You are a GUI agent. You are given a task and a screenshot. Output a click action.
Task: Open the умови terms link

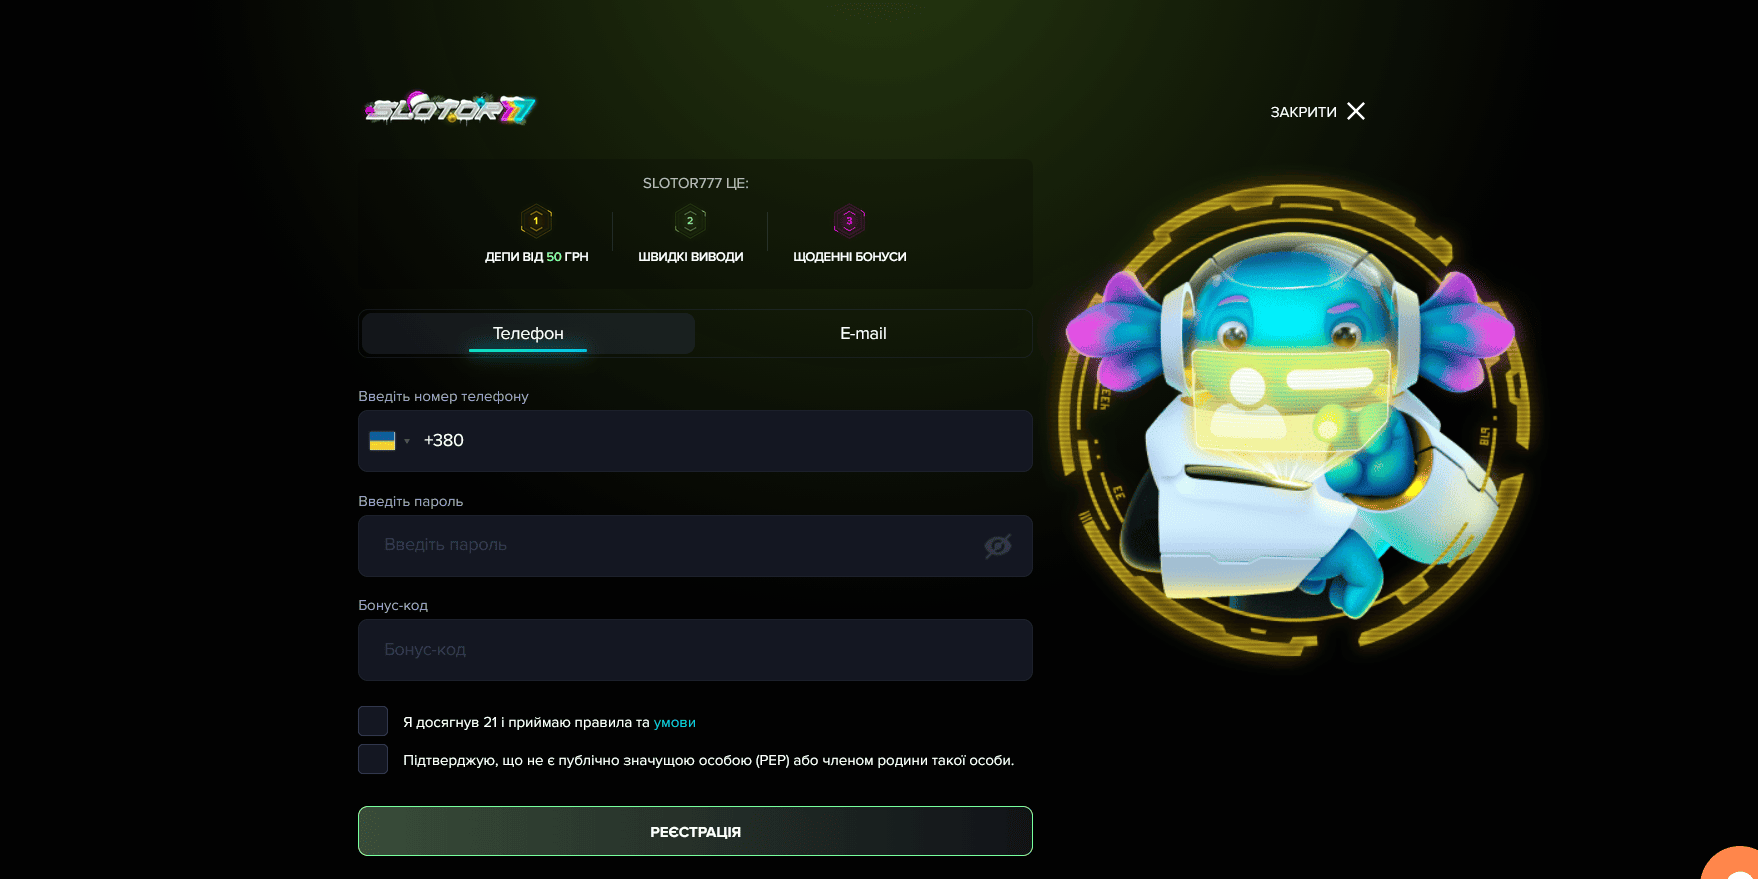click(x=675, y=722)
